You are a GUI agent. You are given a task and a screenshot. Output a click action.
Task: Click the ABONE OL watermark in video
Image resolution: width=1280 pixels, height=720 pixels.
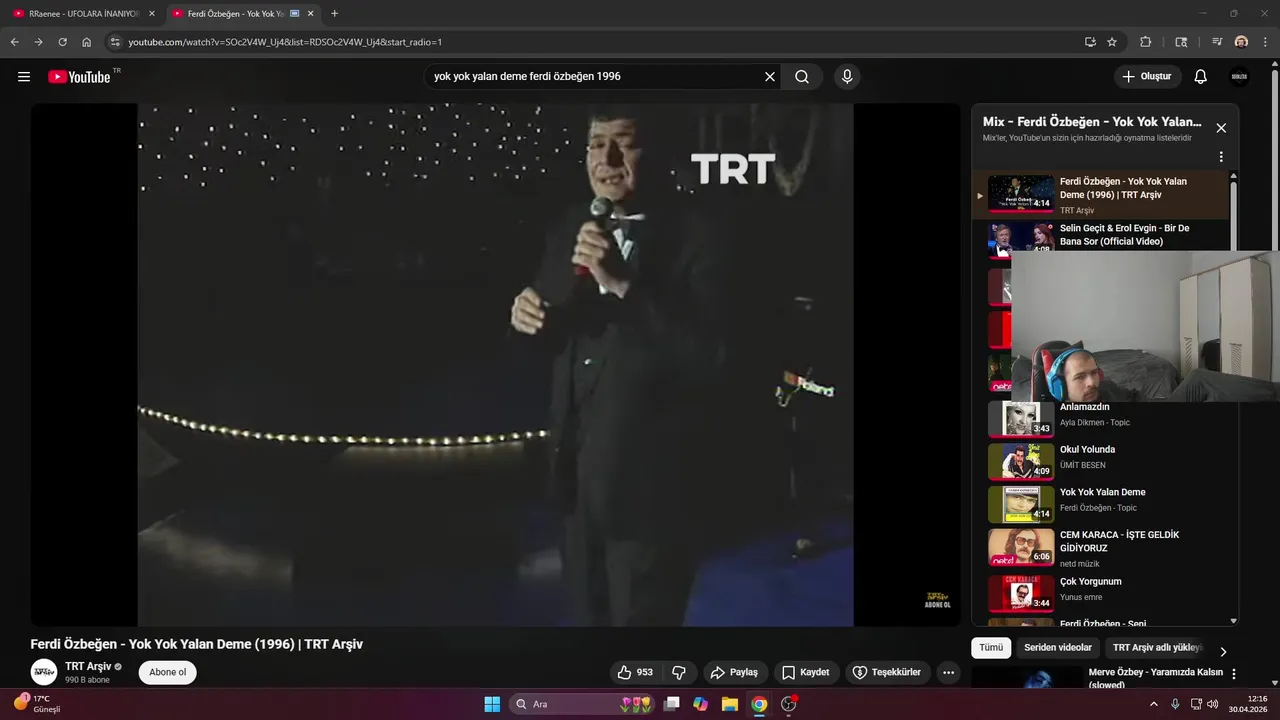click(936, 600)
